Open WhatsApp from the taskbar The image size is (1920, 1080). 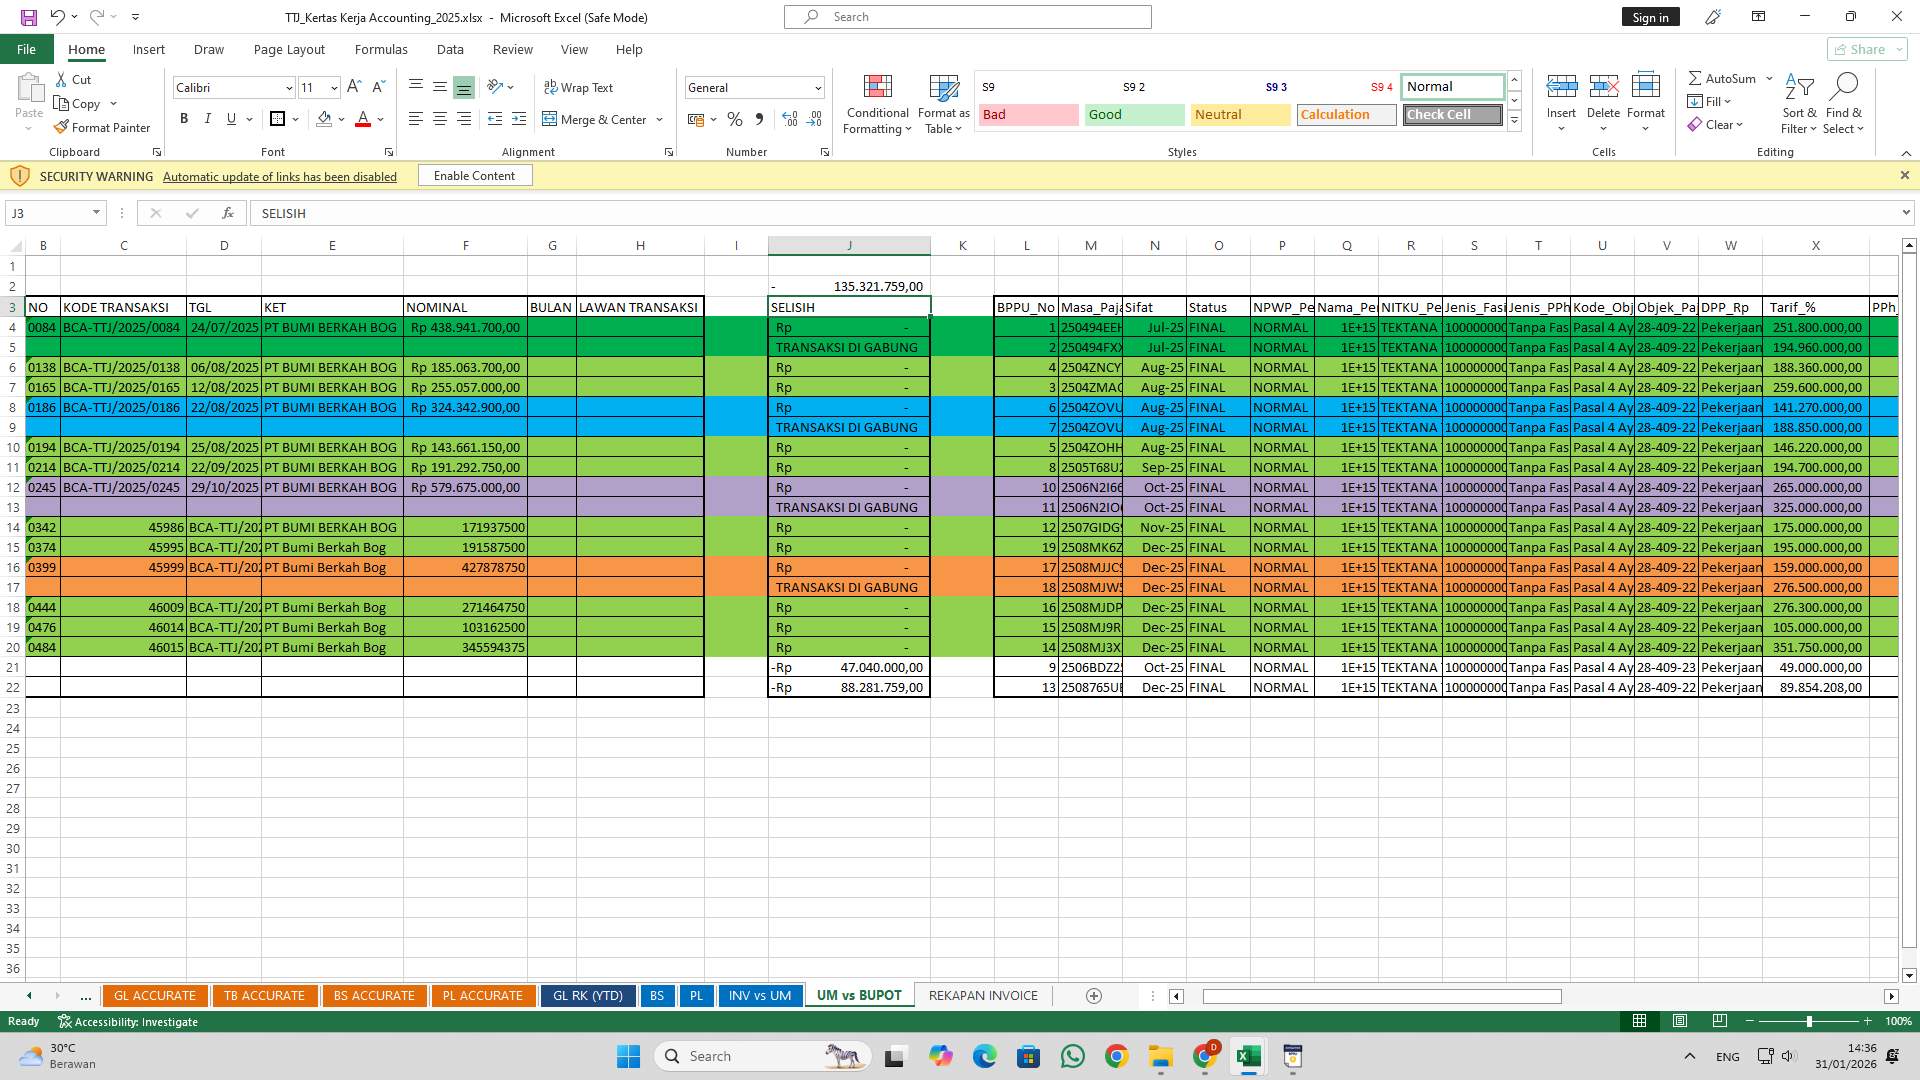pos(1072,1057)
